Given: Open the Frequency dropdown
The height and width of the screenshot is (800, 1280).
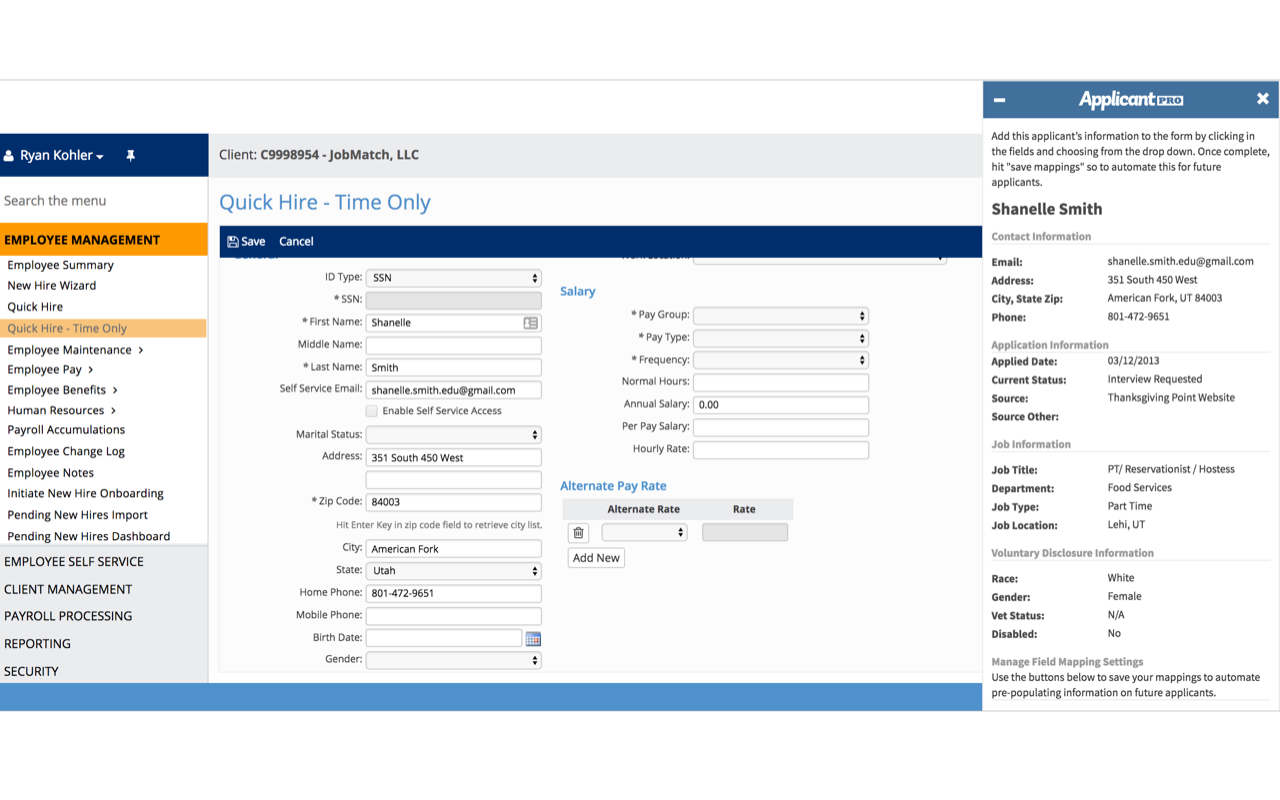Looking at the screenshot, I should [x=780, y=360].
